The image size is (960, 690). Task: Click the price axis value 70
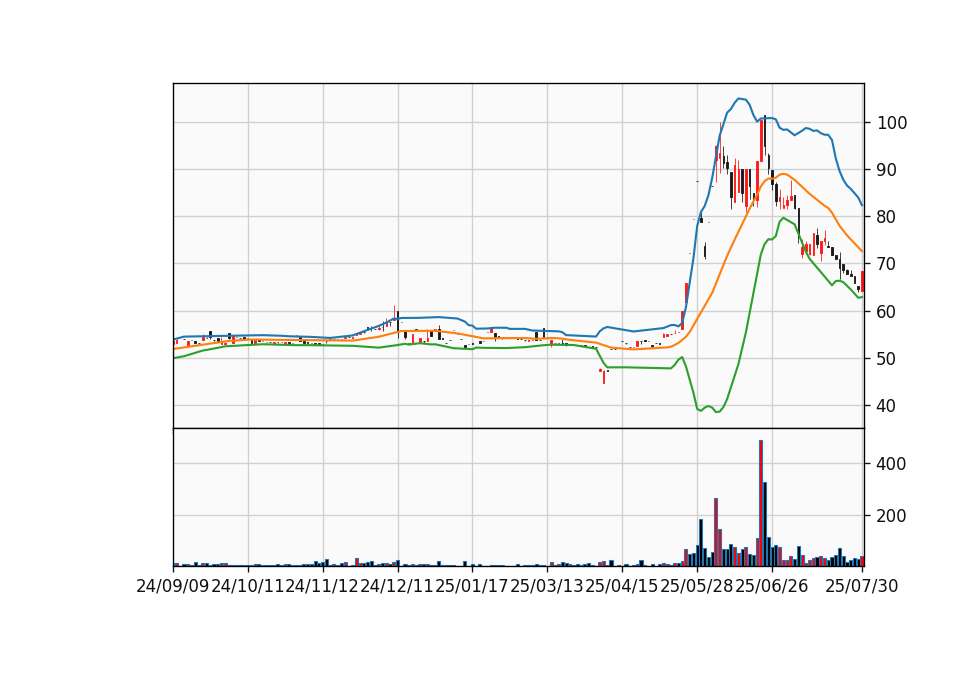[887, 264]
